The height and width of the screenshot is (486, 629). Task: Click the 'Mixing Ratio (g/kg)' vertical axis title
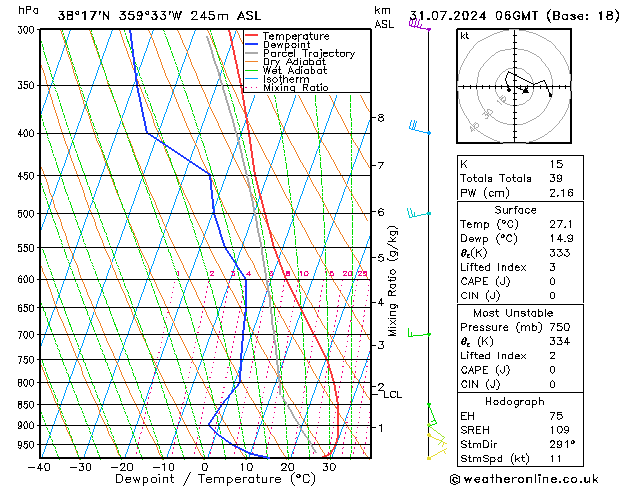(392, 281)
